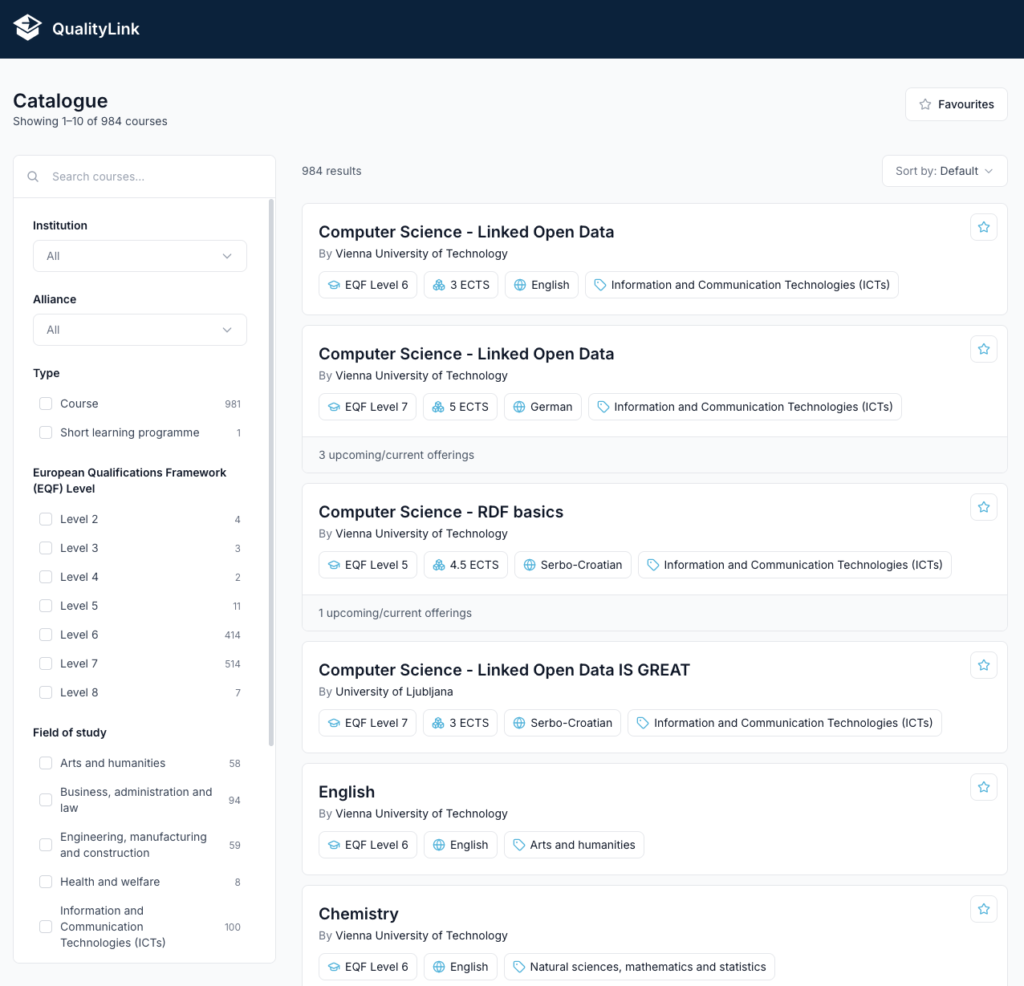Filter by Arts and humanities
This screenshot has height=986, width=1024.
(46, 763)
